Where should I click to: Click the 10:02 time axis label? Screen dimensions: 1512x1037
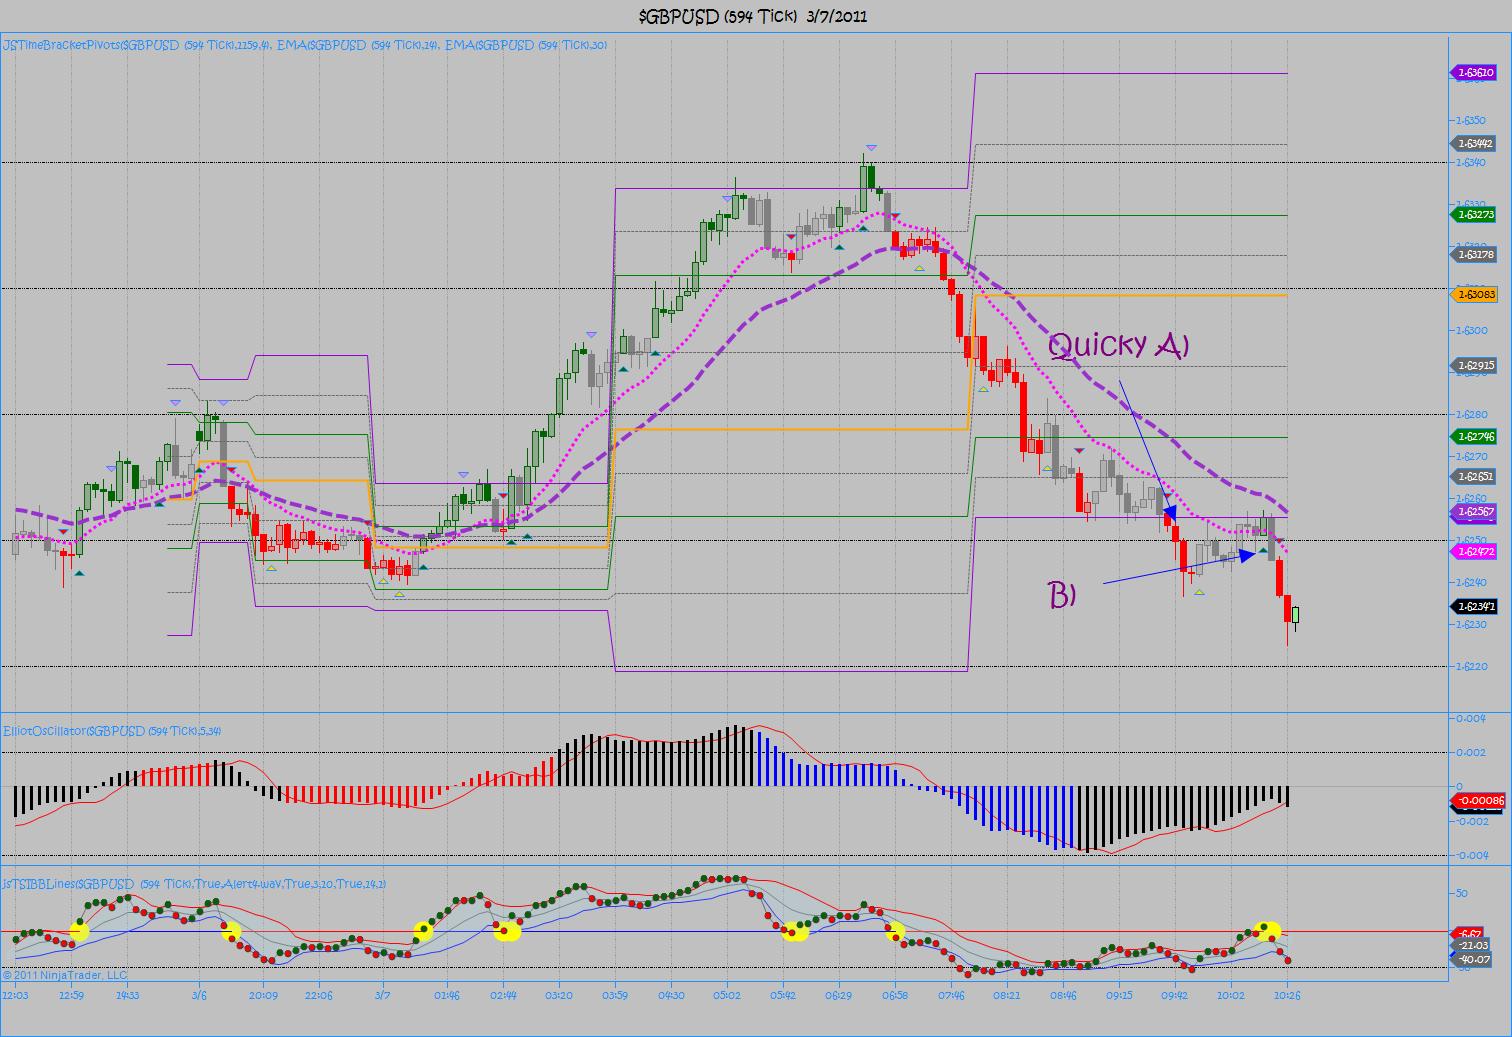1232,995
